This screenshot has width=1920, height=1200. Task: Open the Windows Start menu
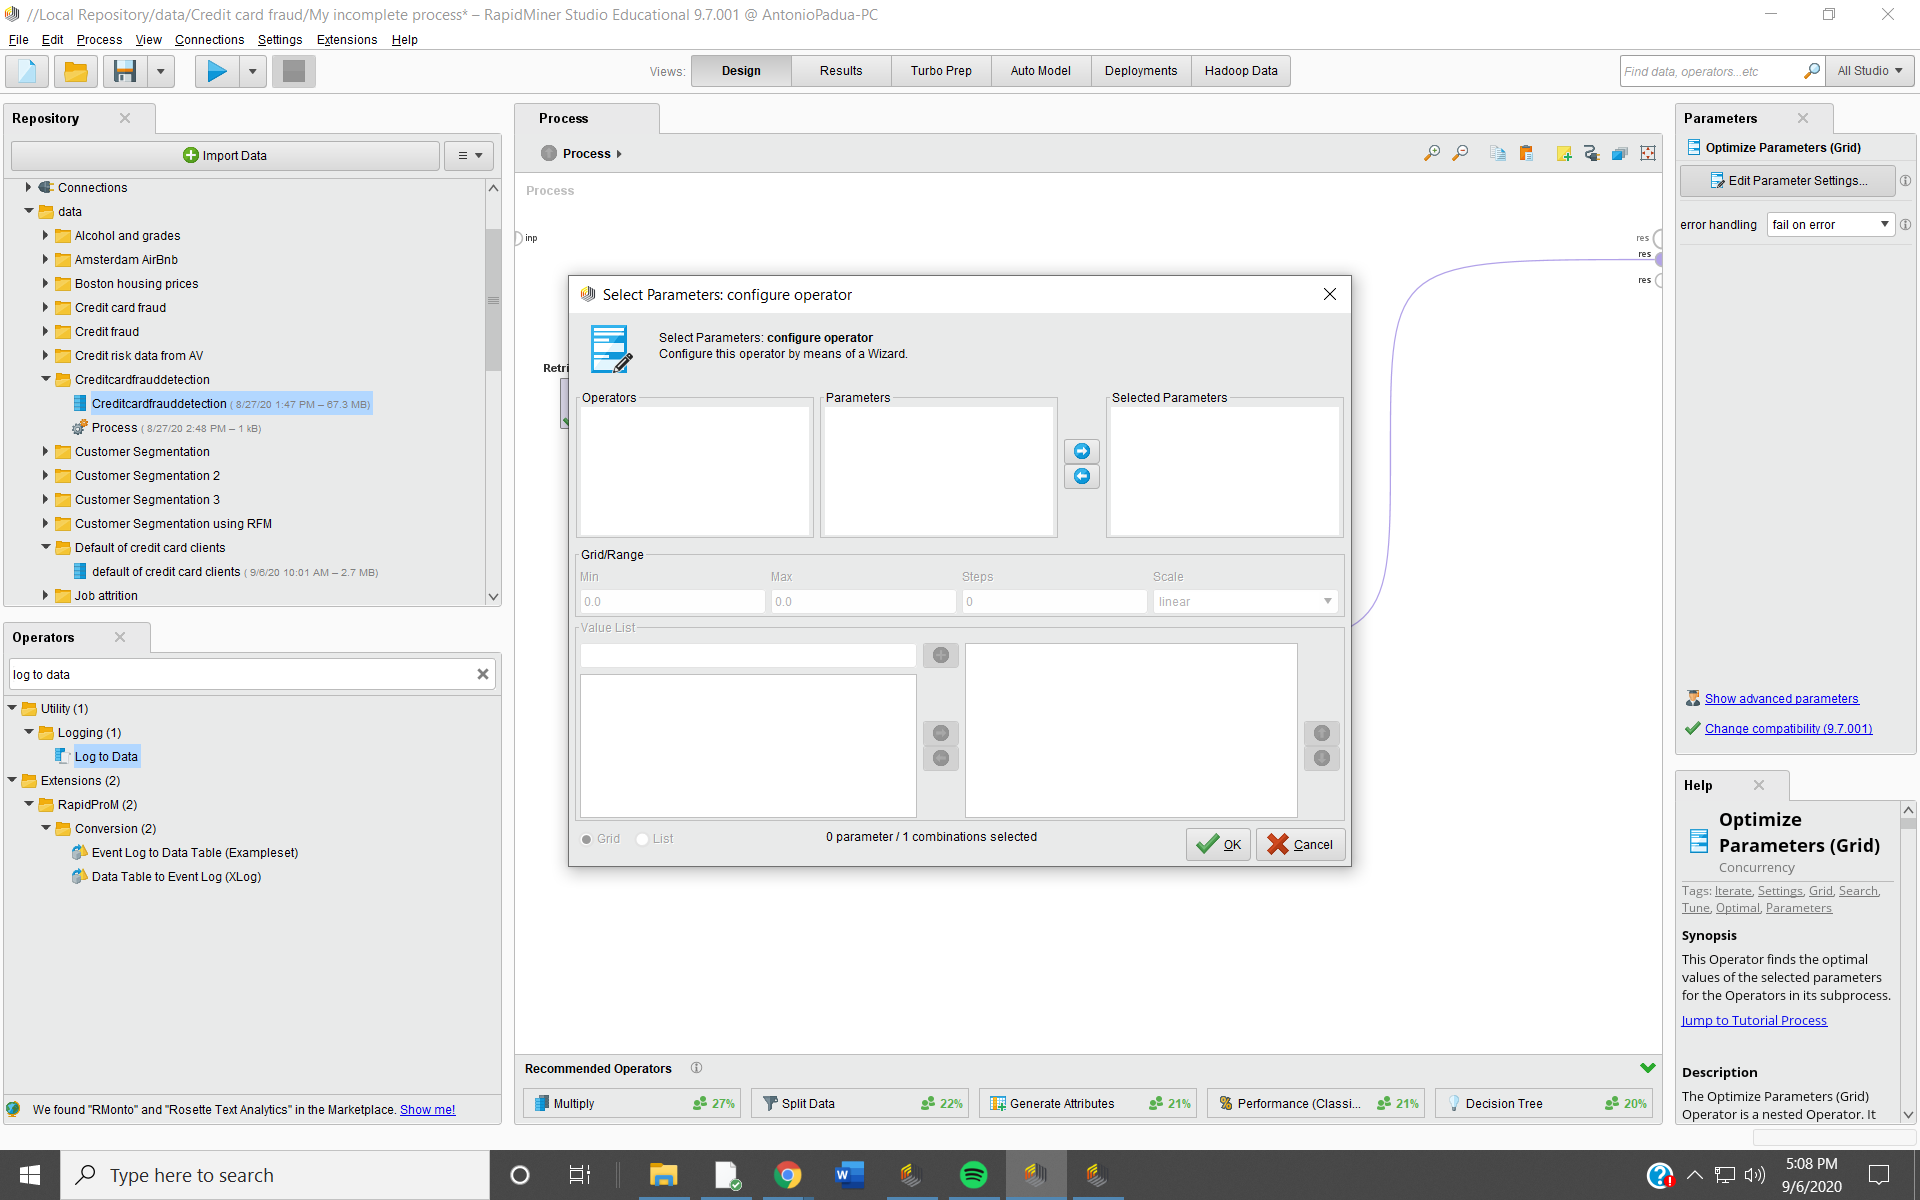[x=30, y=1175]
